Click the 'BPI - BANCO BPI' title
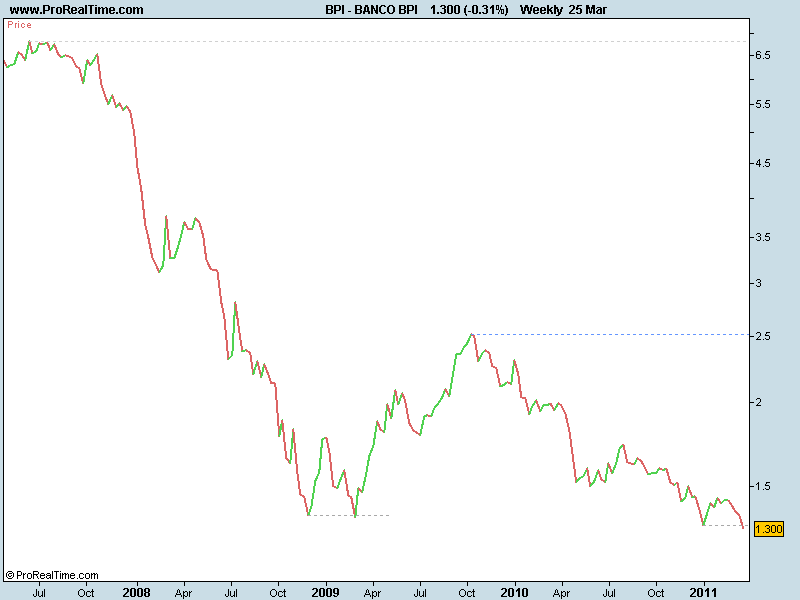Screen dimensions: 800x600 coord(371,10)
